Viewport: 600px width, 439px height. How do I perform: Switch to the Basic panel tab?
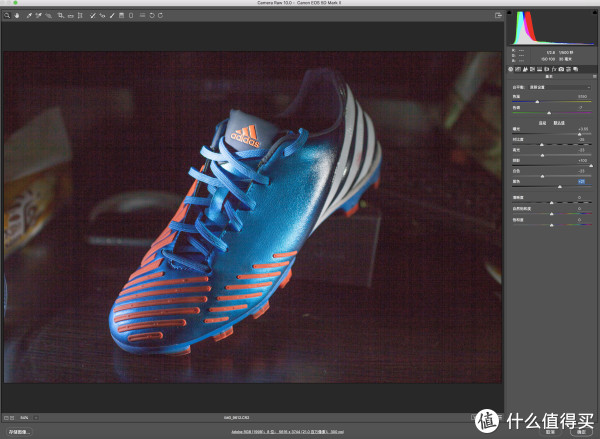510,69
